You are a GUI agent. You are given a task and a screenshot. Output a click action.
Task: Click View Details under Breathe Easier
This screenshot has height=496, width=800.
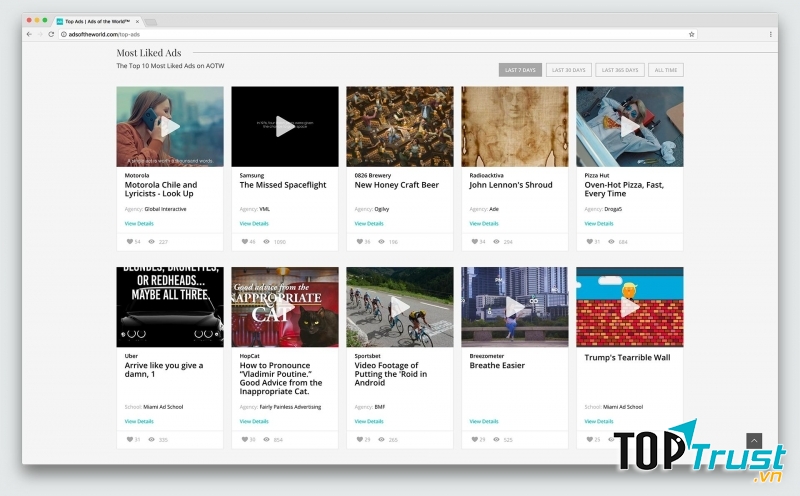click(x=484, y=421)
